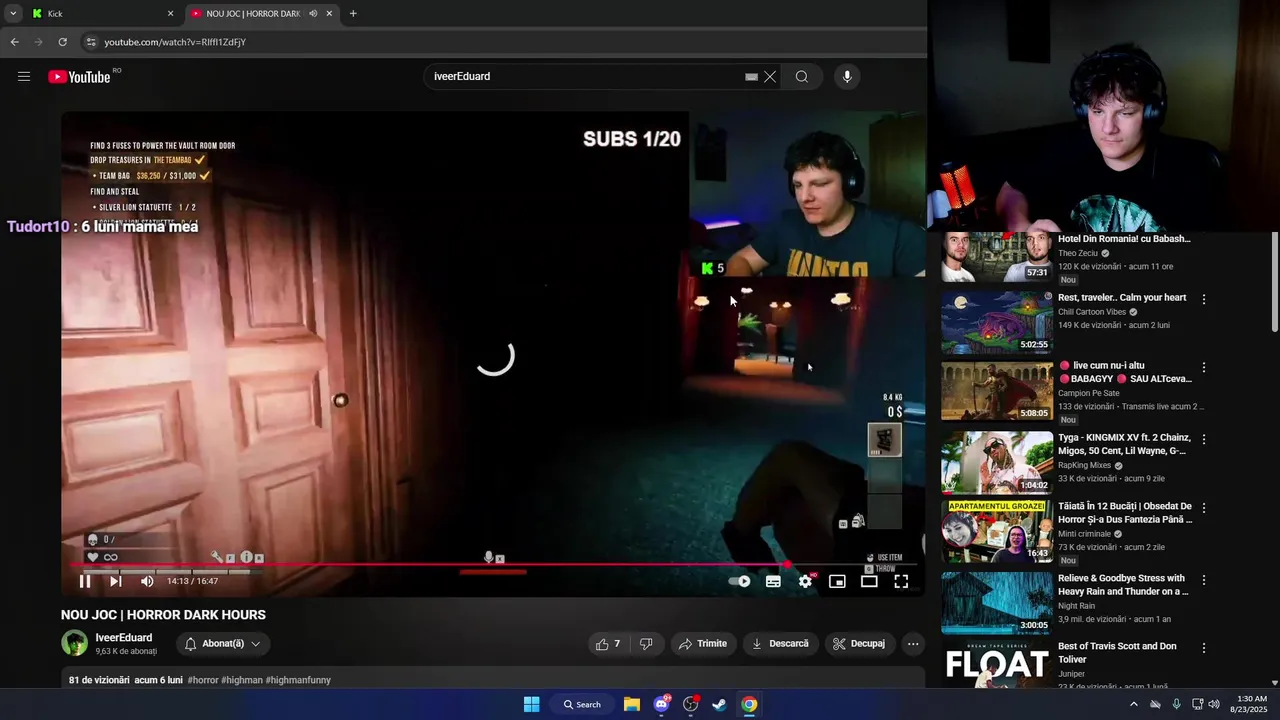View site information icon in address bar

tap(91, 42)
